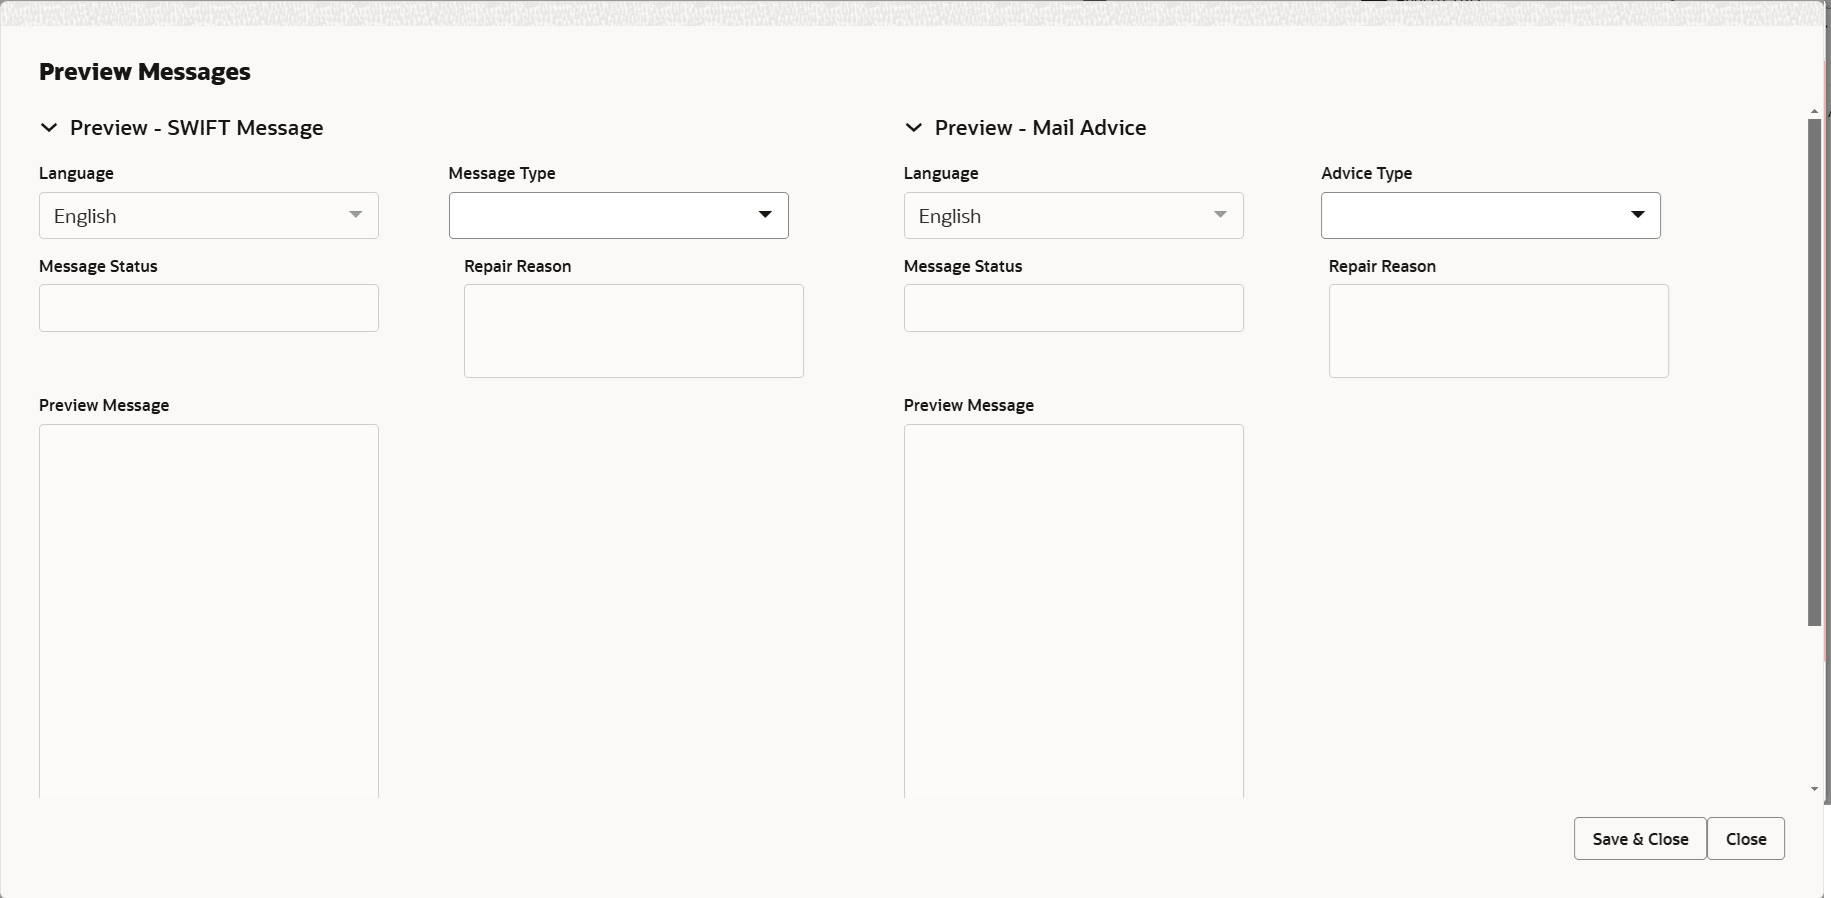Screen dimensions: 1831x898
Task: Open the Advice Type dropdown
Action: point(1491,216)
